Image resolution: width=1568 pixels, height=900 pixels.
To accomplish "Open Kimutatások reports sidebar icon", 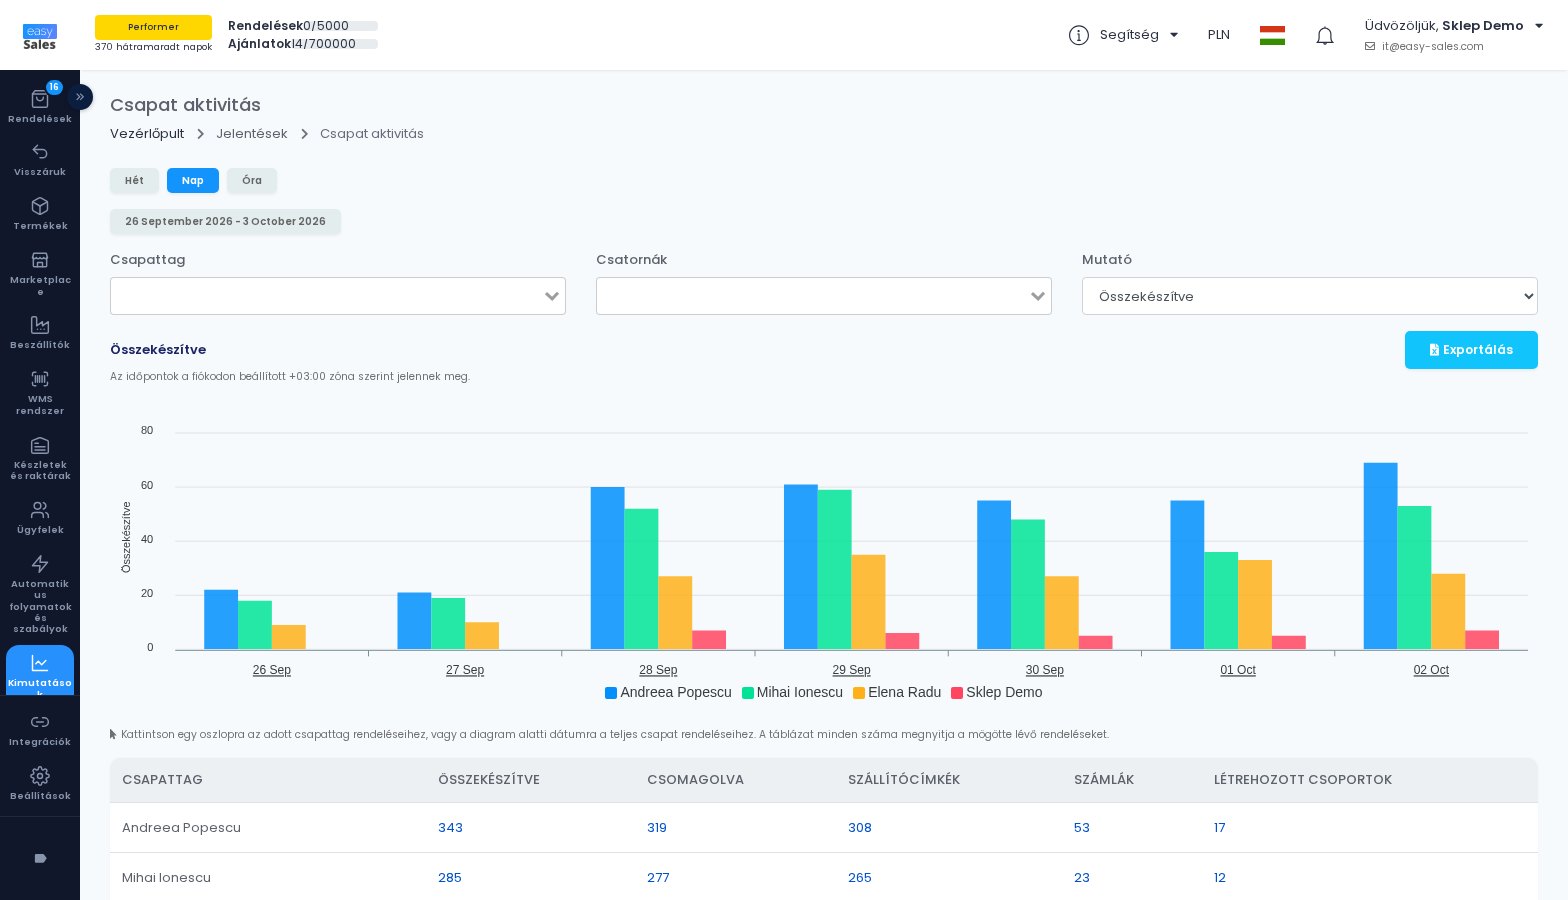I will point(40,663).
